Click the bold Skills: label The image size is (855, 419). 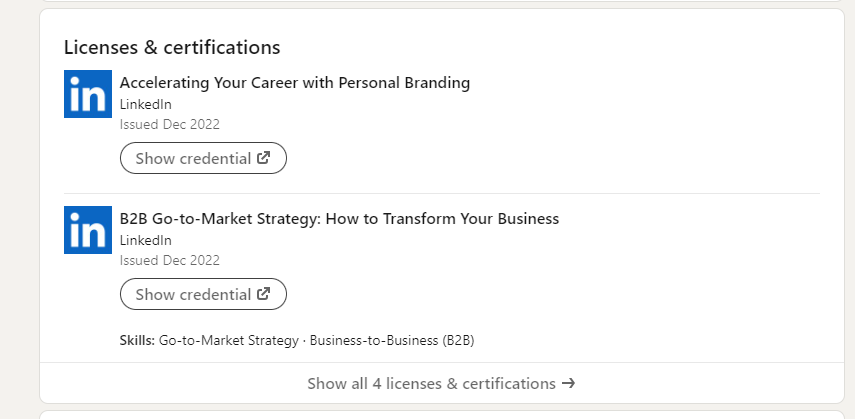(137, 340)
